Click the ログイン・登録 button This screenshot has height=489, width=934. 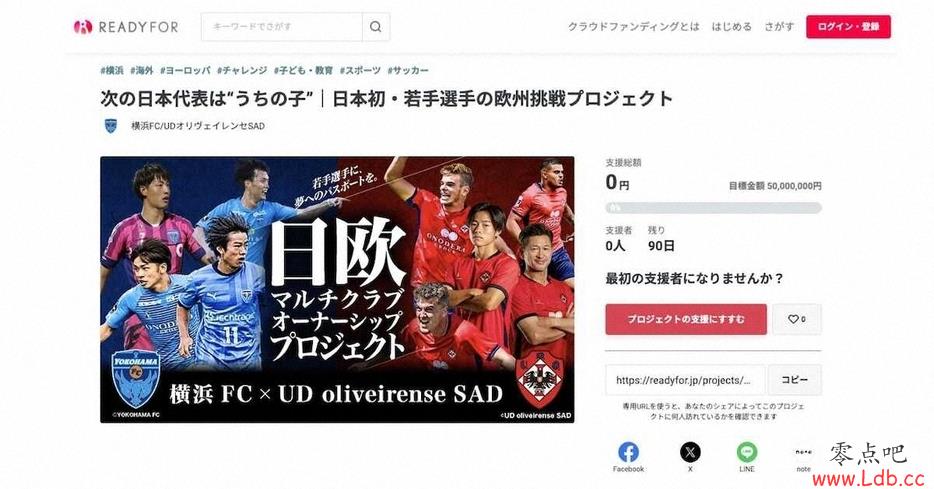[x=848, y=27]
